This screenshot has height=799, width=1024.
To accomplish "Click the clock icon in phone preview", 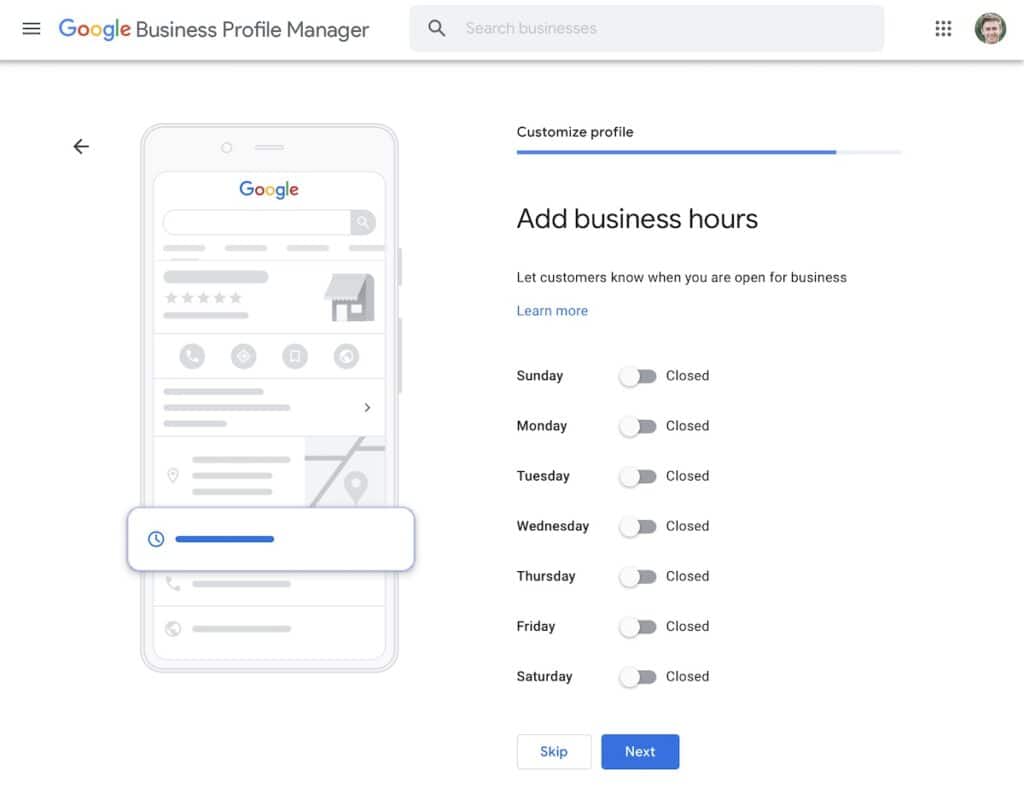I will pyautogui.click(x=156, y=539).
